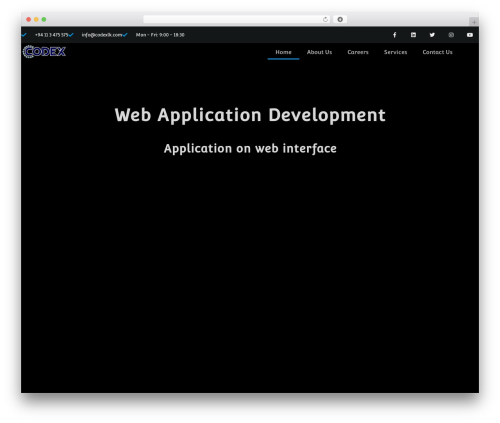The height and width of the screenshot is (423, 500).
Task: Open a new browser tab with plus button
Action: (x=474, y=22)
